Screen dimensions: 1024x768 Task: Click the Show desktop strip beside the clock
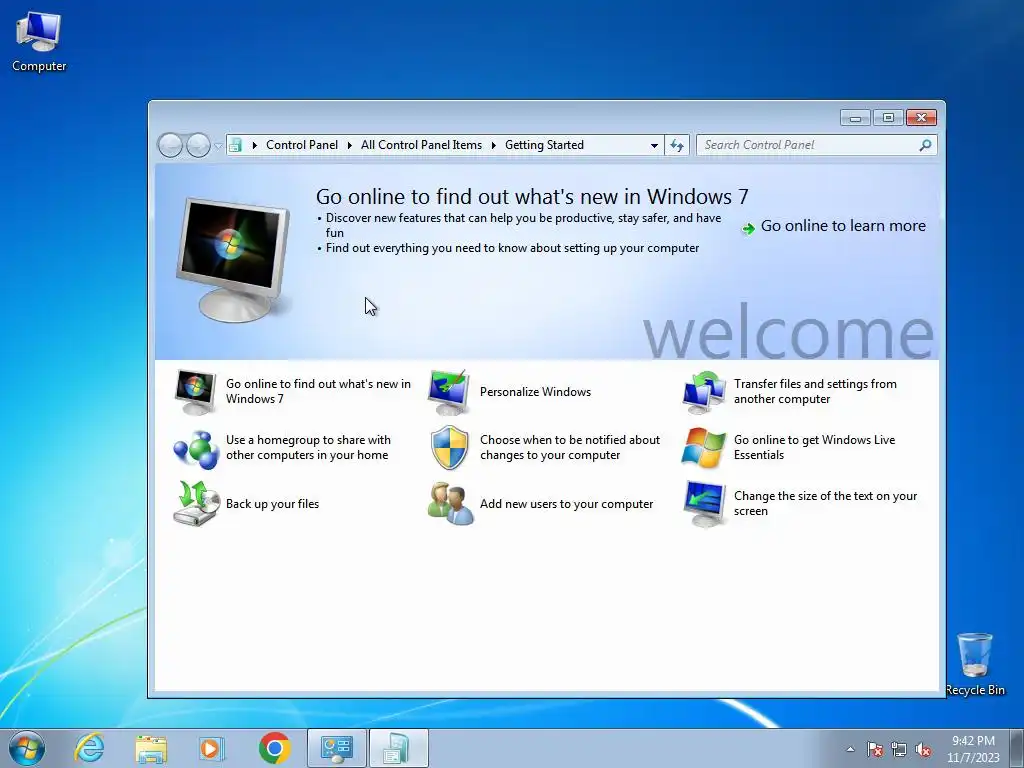pyautogui.click(x=1016, y=748)
